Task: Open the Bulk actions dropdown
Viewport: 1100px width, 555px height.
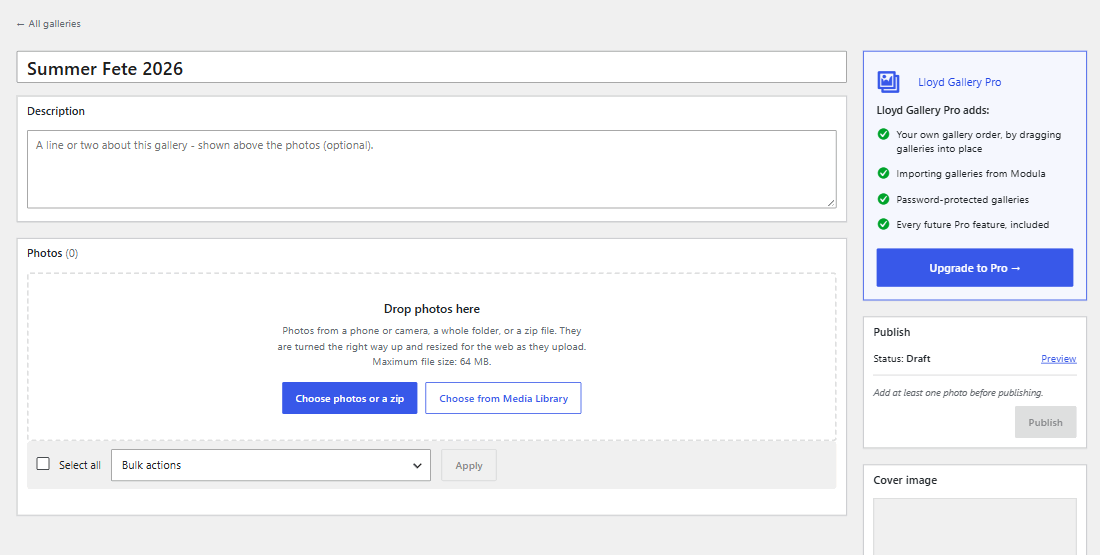Action: [271, 465]
